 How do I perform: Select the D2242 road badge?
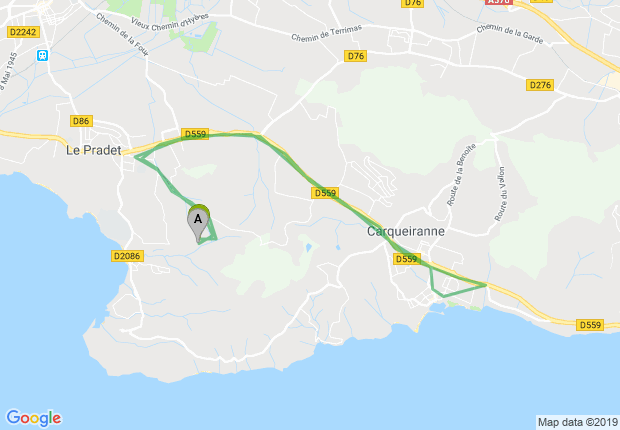click(x=23, y=32)
